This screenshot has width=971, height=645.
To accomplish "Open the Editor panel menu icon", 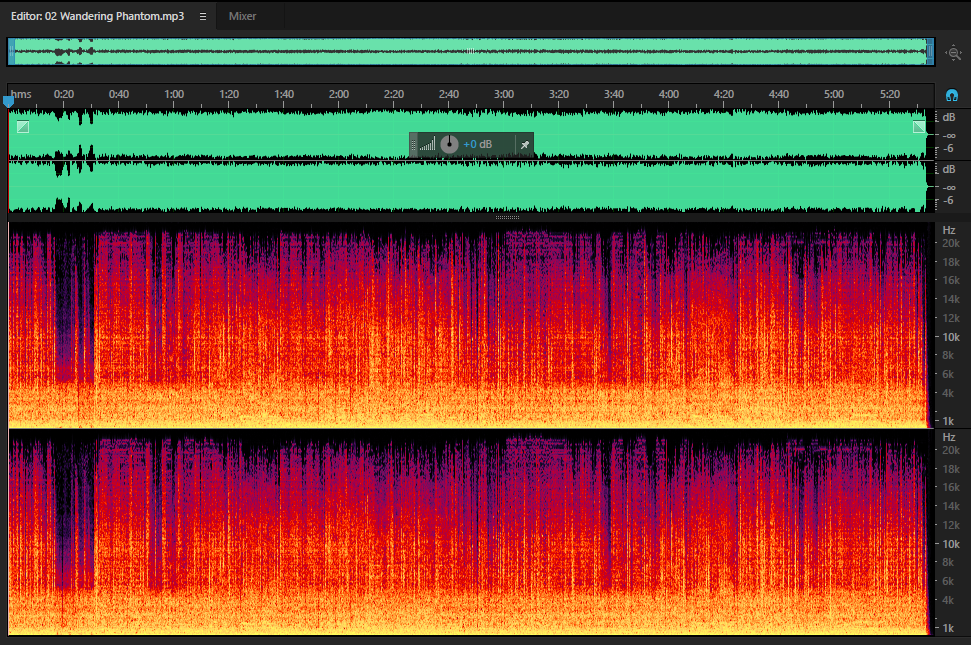I will (202, 17).
